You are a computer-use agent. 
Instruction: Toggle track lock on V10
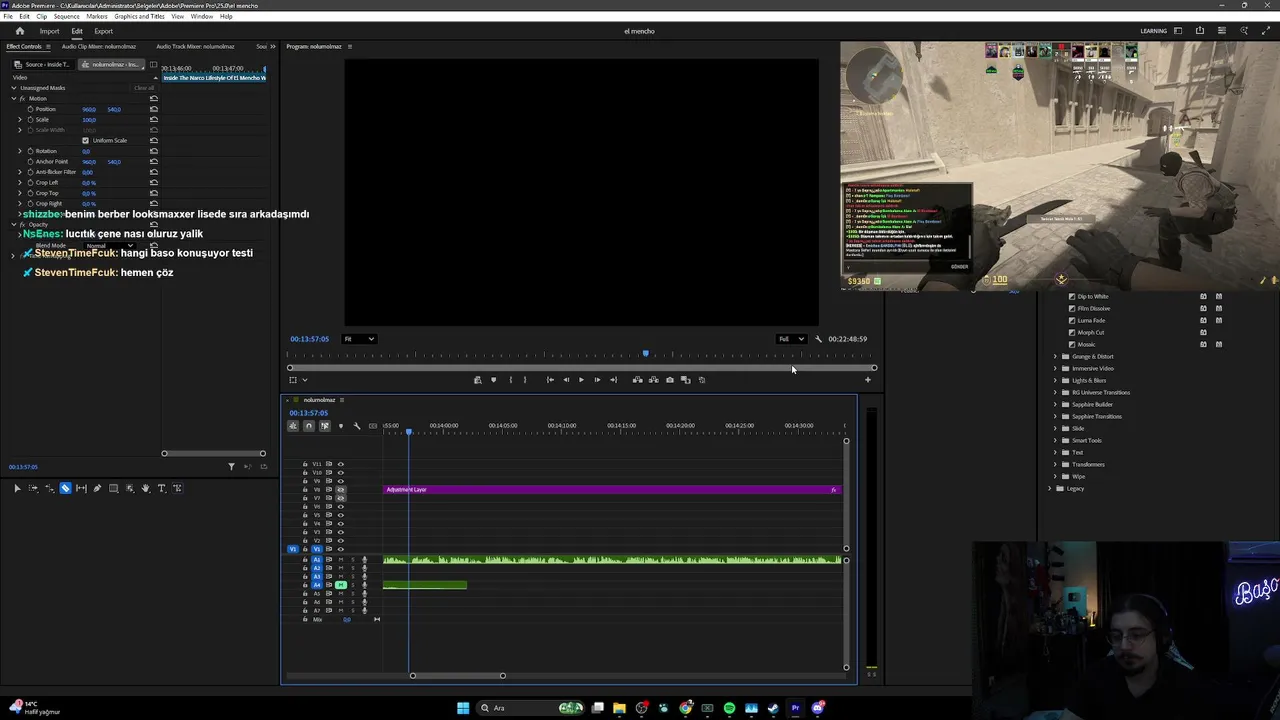[305, 472]
